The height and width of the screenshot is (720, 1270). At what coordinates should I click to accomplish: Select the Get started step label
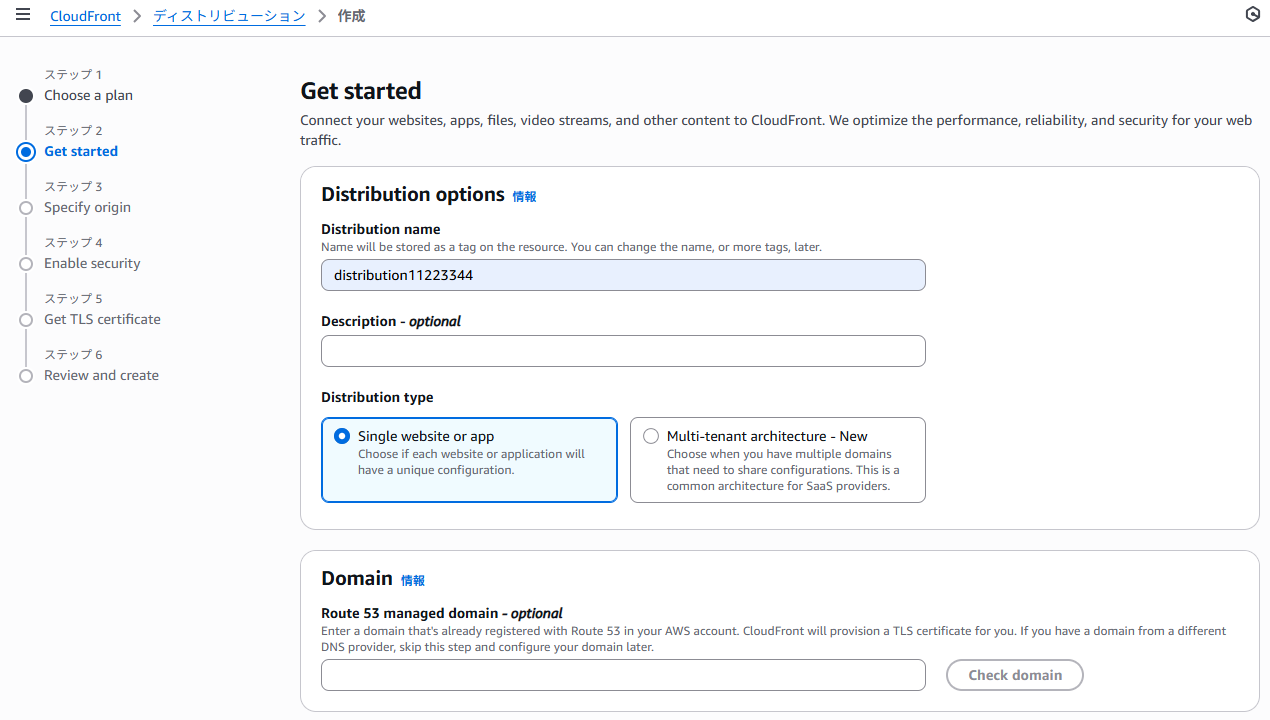coord(81,152)
